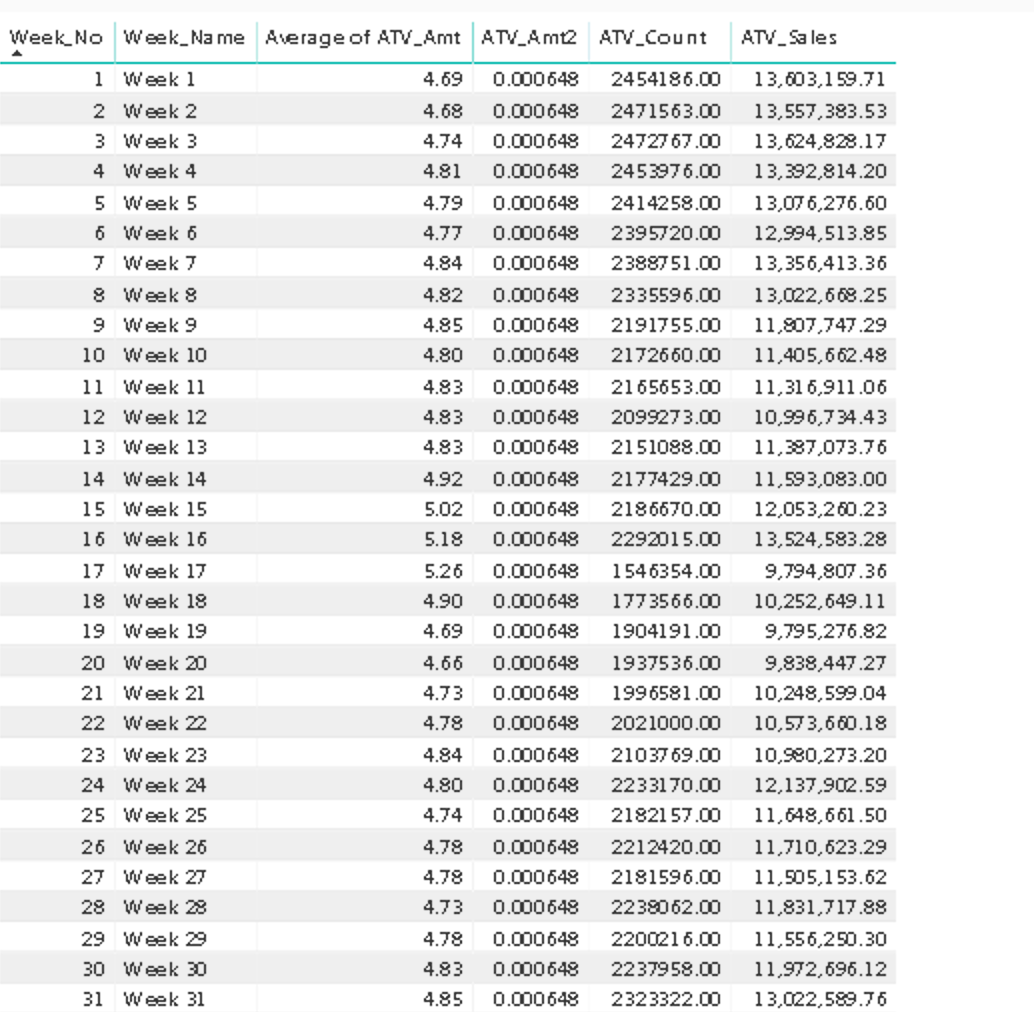The width and height of the screenshot is (1034, 1012).
Task: Click the ATV_Amt2 column header
Action: pyautogui.click(x=529, y=38)
